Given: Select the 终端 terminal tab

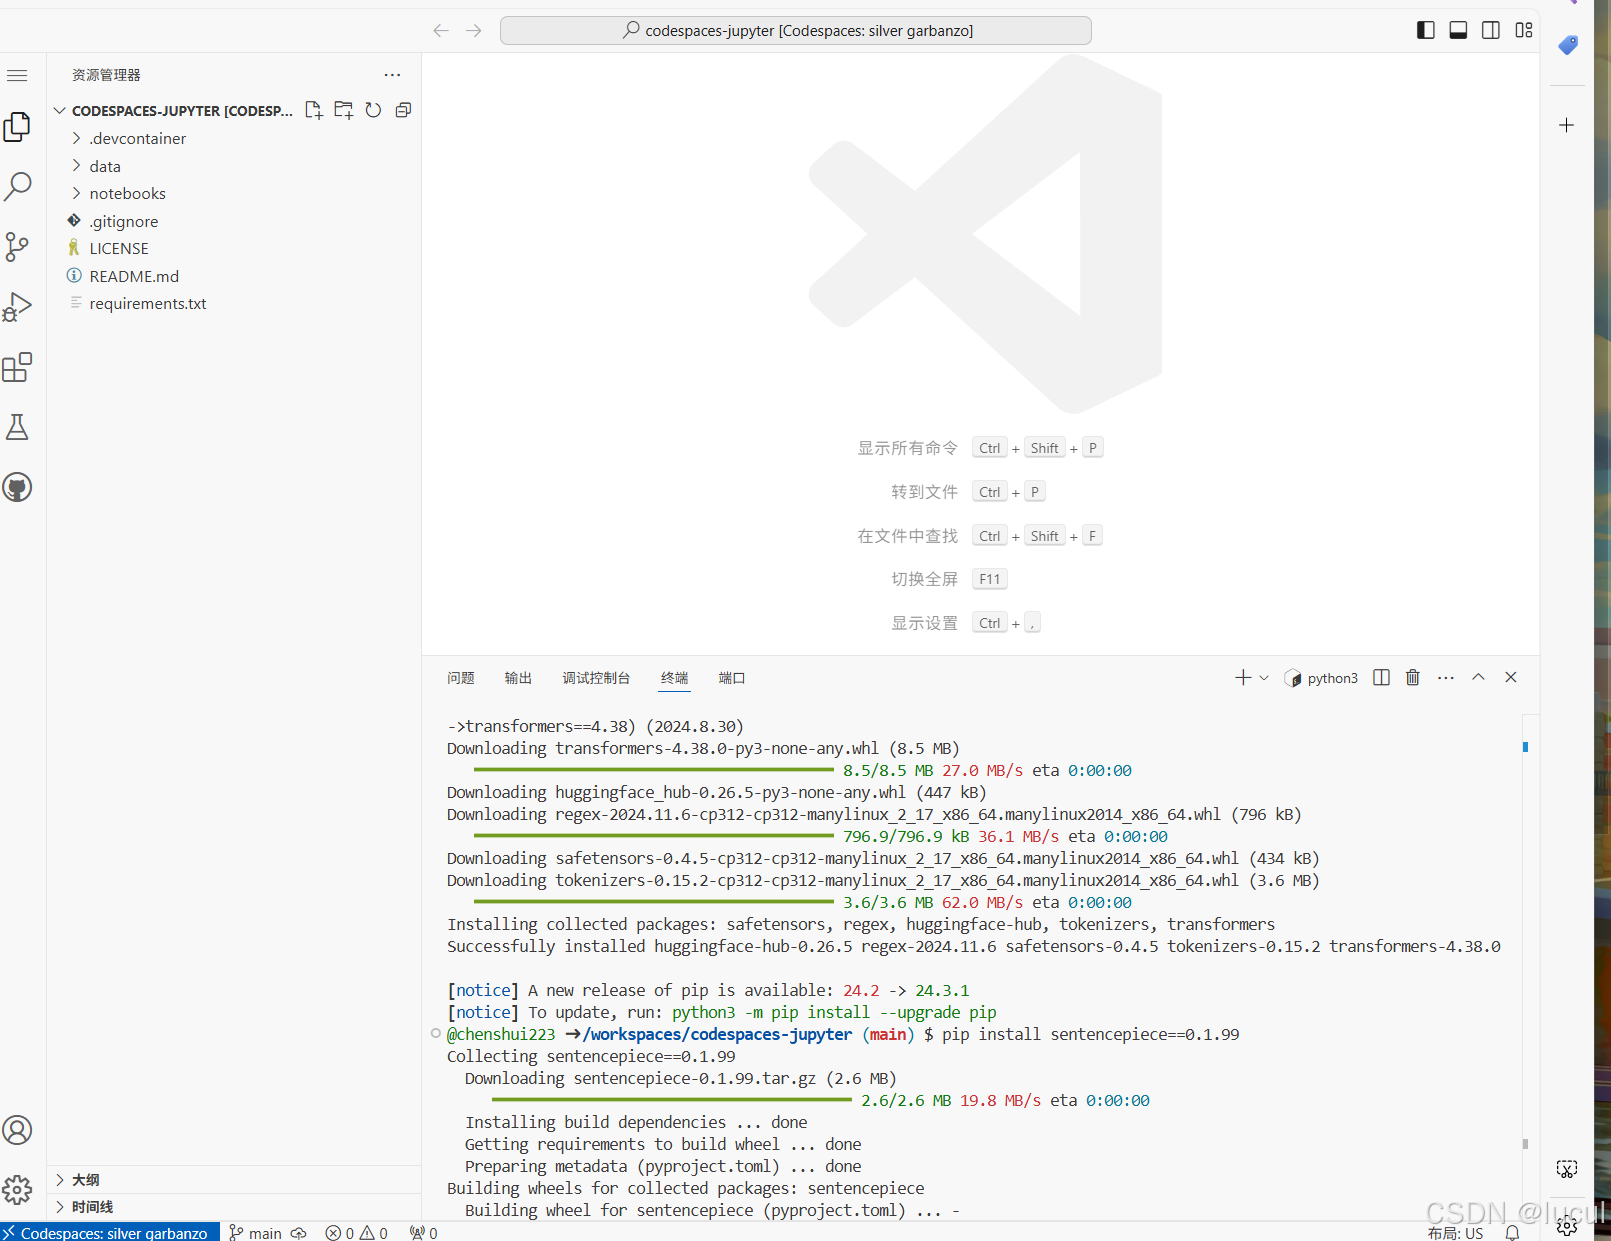Looking at the screenshot, I should pyautogui.click(x=675, y=678).
